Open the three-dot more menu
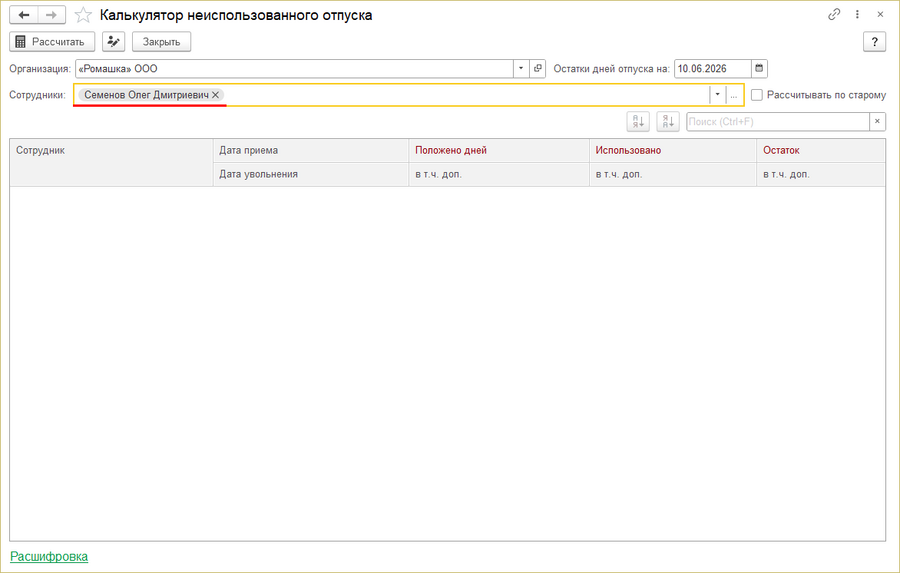900x573 pixels. tap(857, 14)
